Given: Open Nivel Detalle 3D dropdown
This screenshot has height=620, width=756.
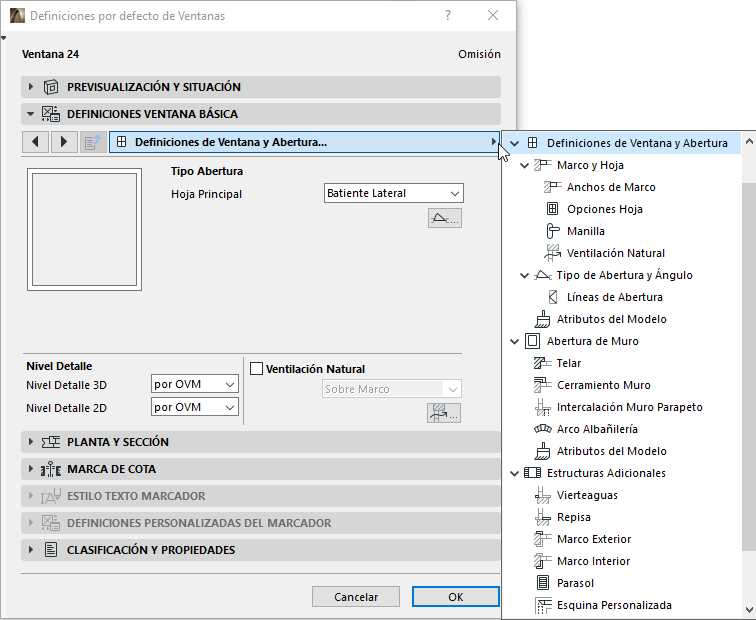Looking at the screenshot, I should (195, 384).
